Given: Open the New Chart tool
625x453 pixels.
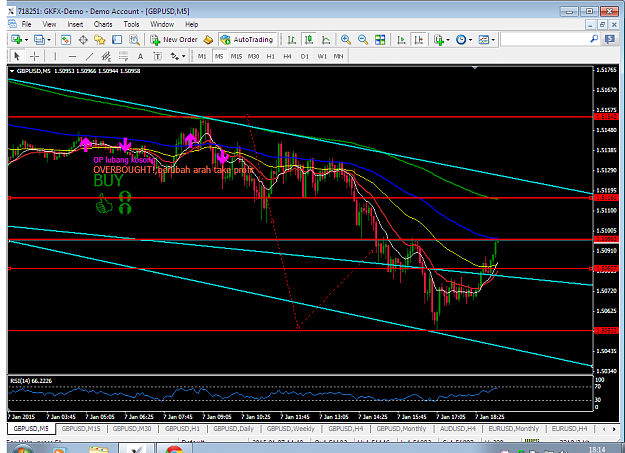Looking at the screenshot, I should [16, 39].
